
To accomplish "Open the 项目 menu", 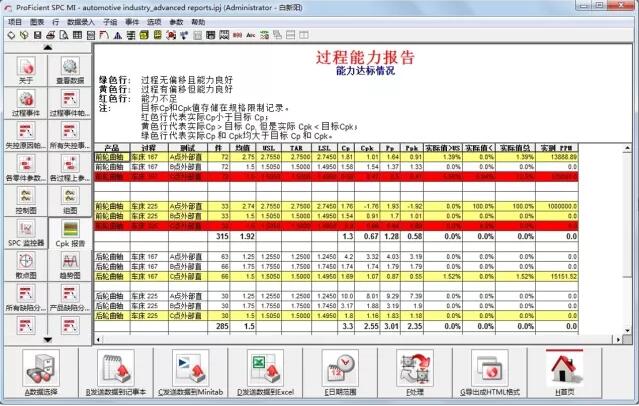I will click(x=15, y=22).
